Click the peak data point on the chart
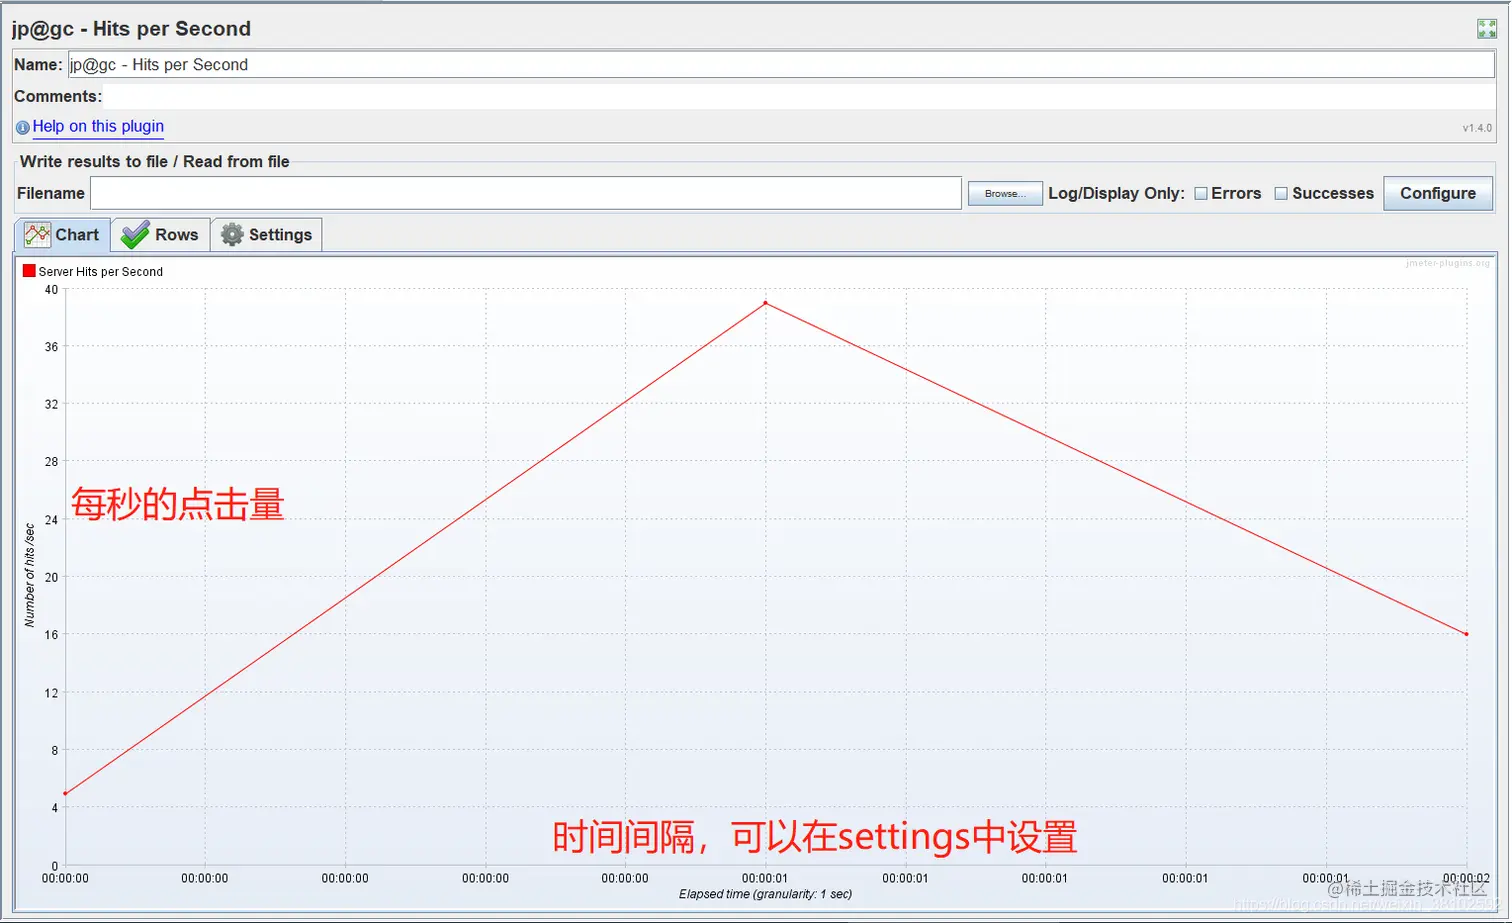 766,303
